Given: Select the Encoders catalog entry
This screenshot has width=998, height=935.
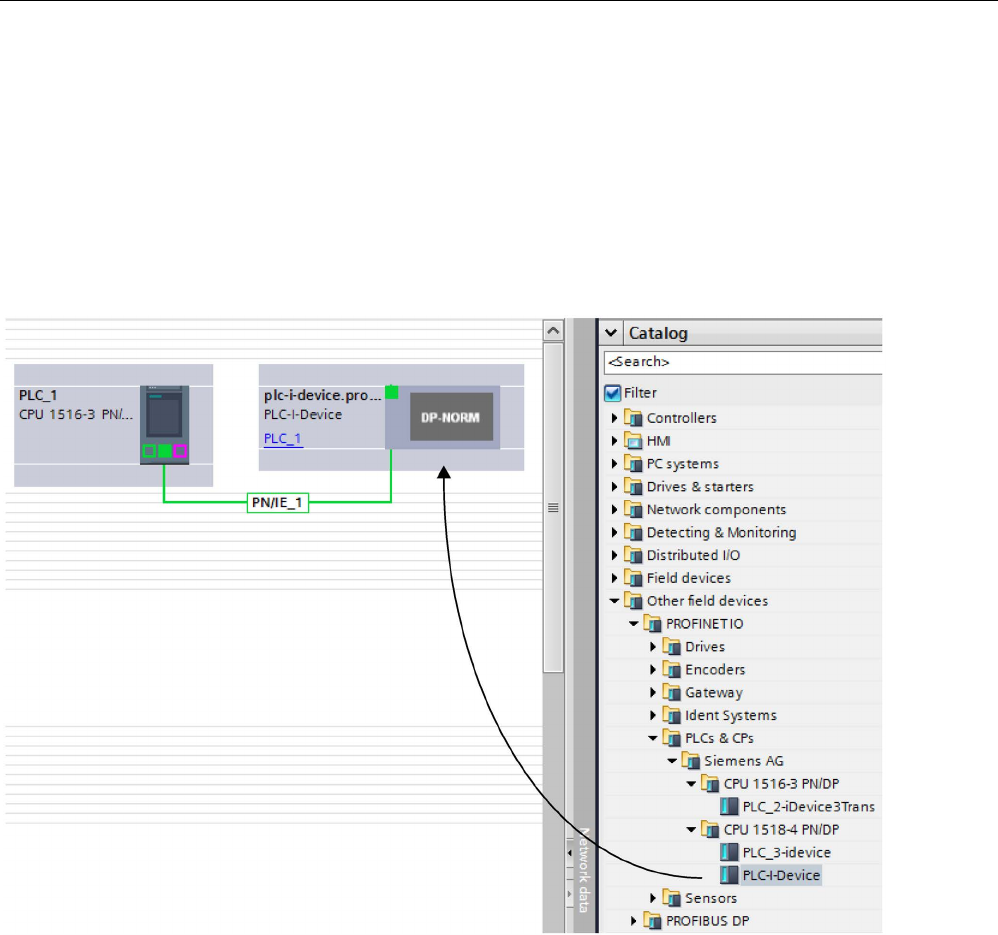Looking at the screenshot, I should pos(715,670).
